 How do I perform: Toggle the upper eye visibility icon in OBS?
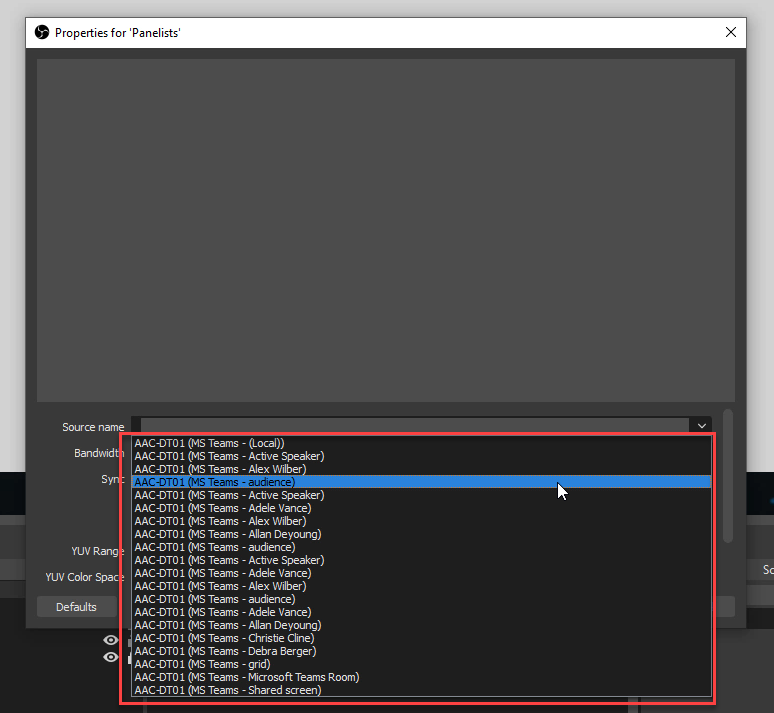111,640
